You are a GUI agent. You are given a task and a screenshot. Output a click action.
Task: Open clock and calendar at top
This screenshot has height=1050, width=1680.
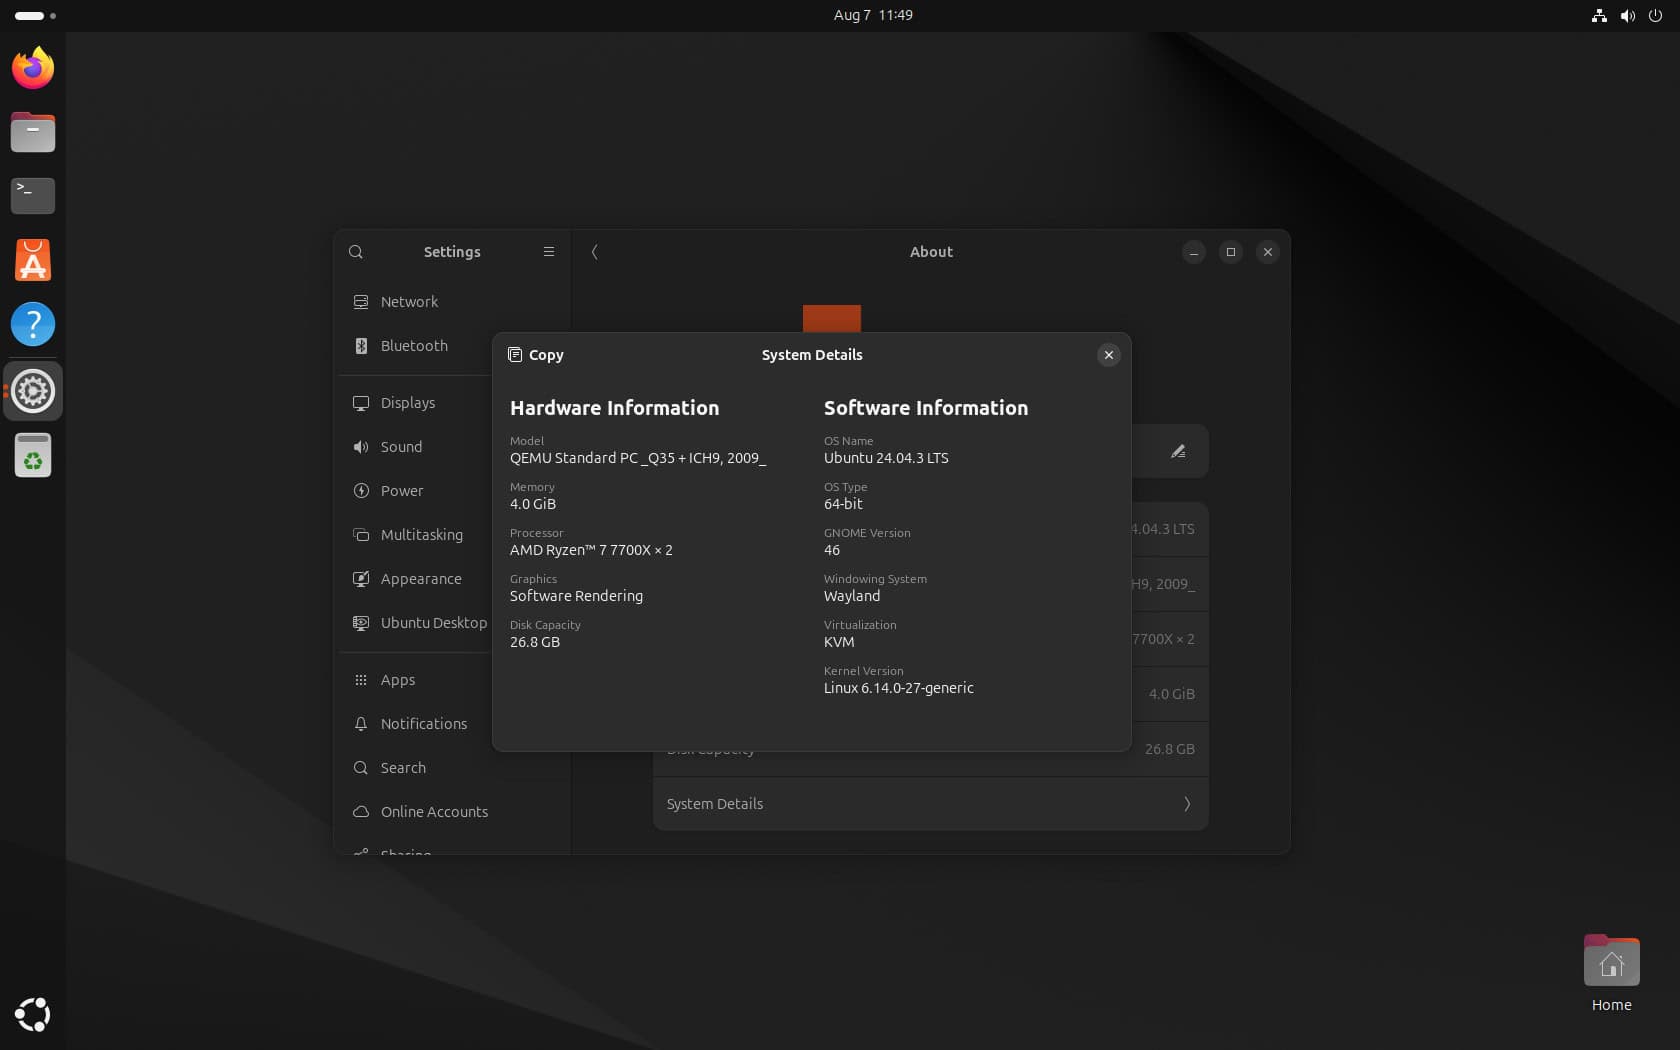coord(873,15)
